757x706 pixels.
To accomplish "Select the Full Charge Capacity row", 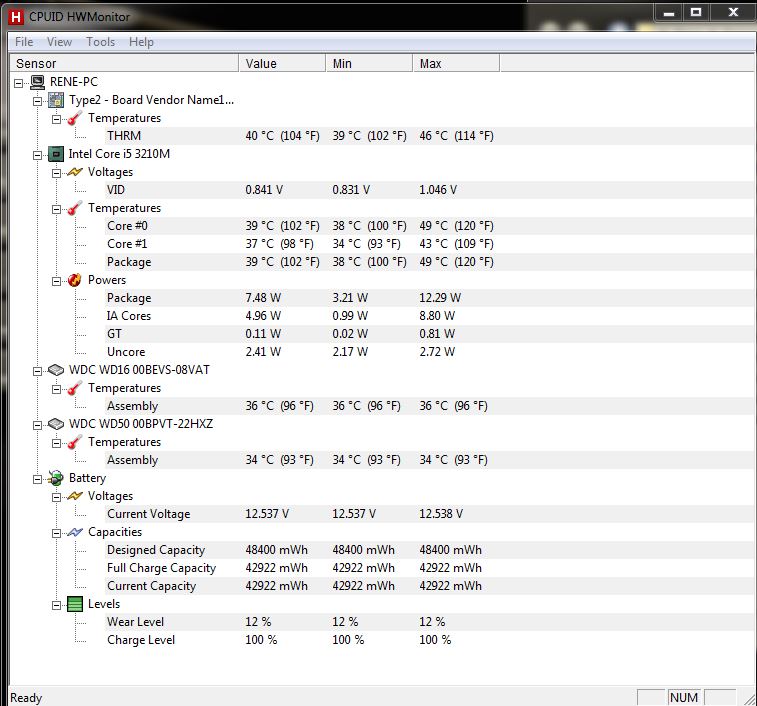I will click(430, 568).
